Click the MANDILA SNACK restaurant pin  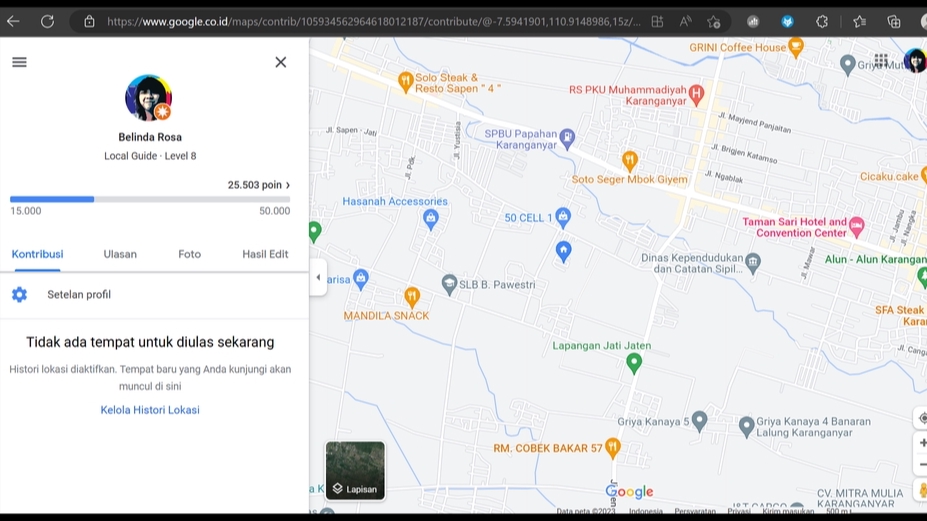point(412,296)
